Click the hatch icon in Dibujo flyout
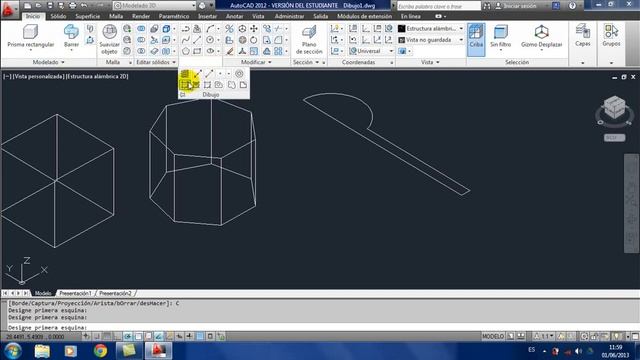The height and width of the screenshot is (360, 640). 185,74
